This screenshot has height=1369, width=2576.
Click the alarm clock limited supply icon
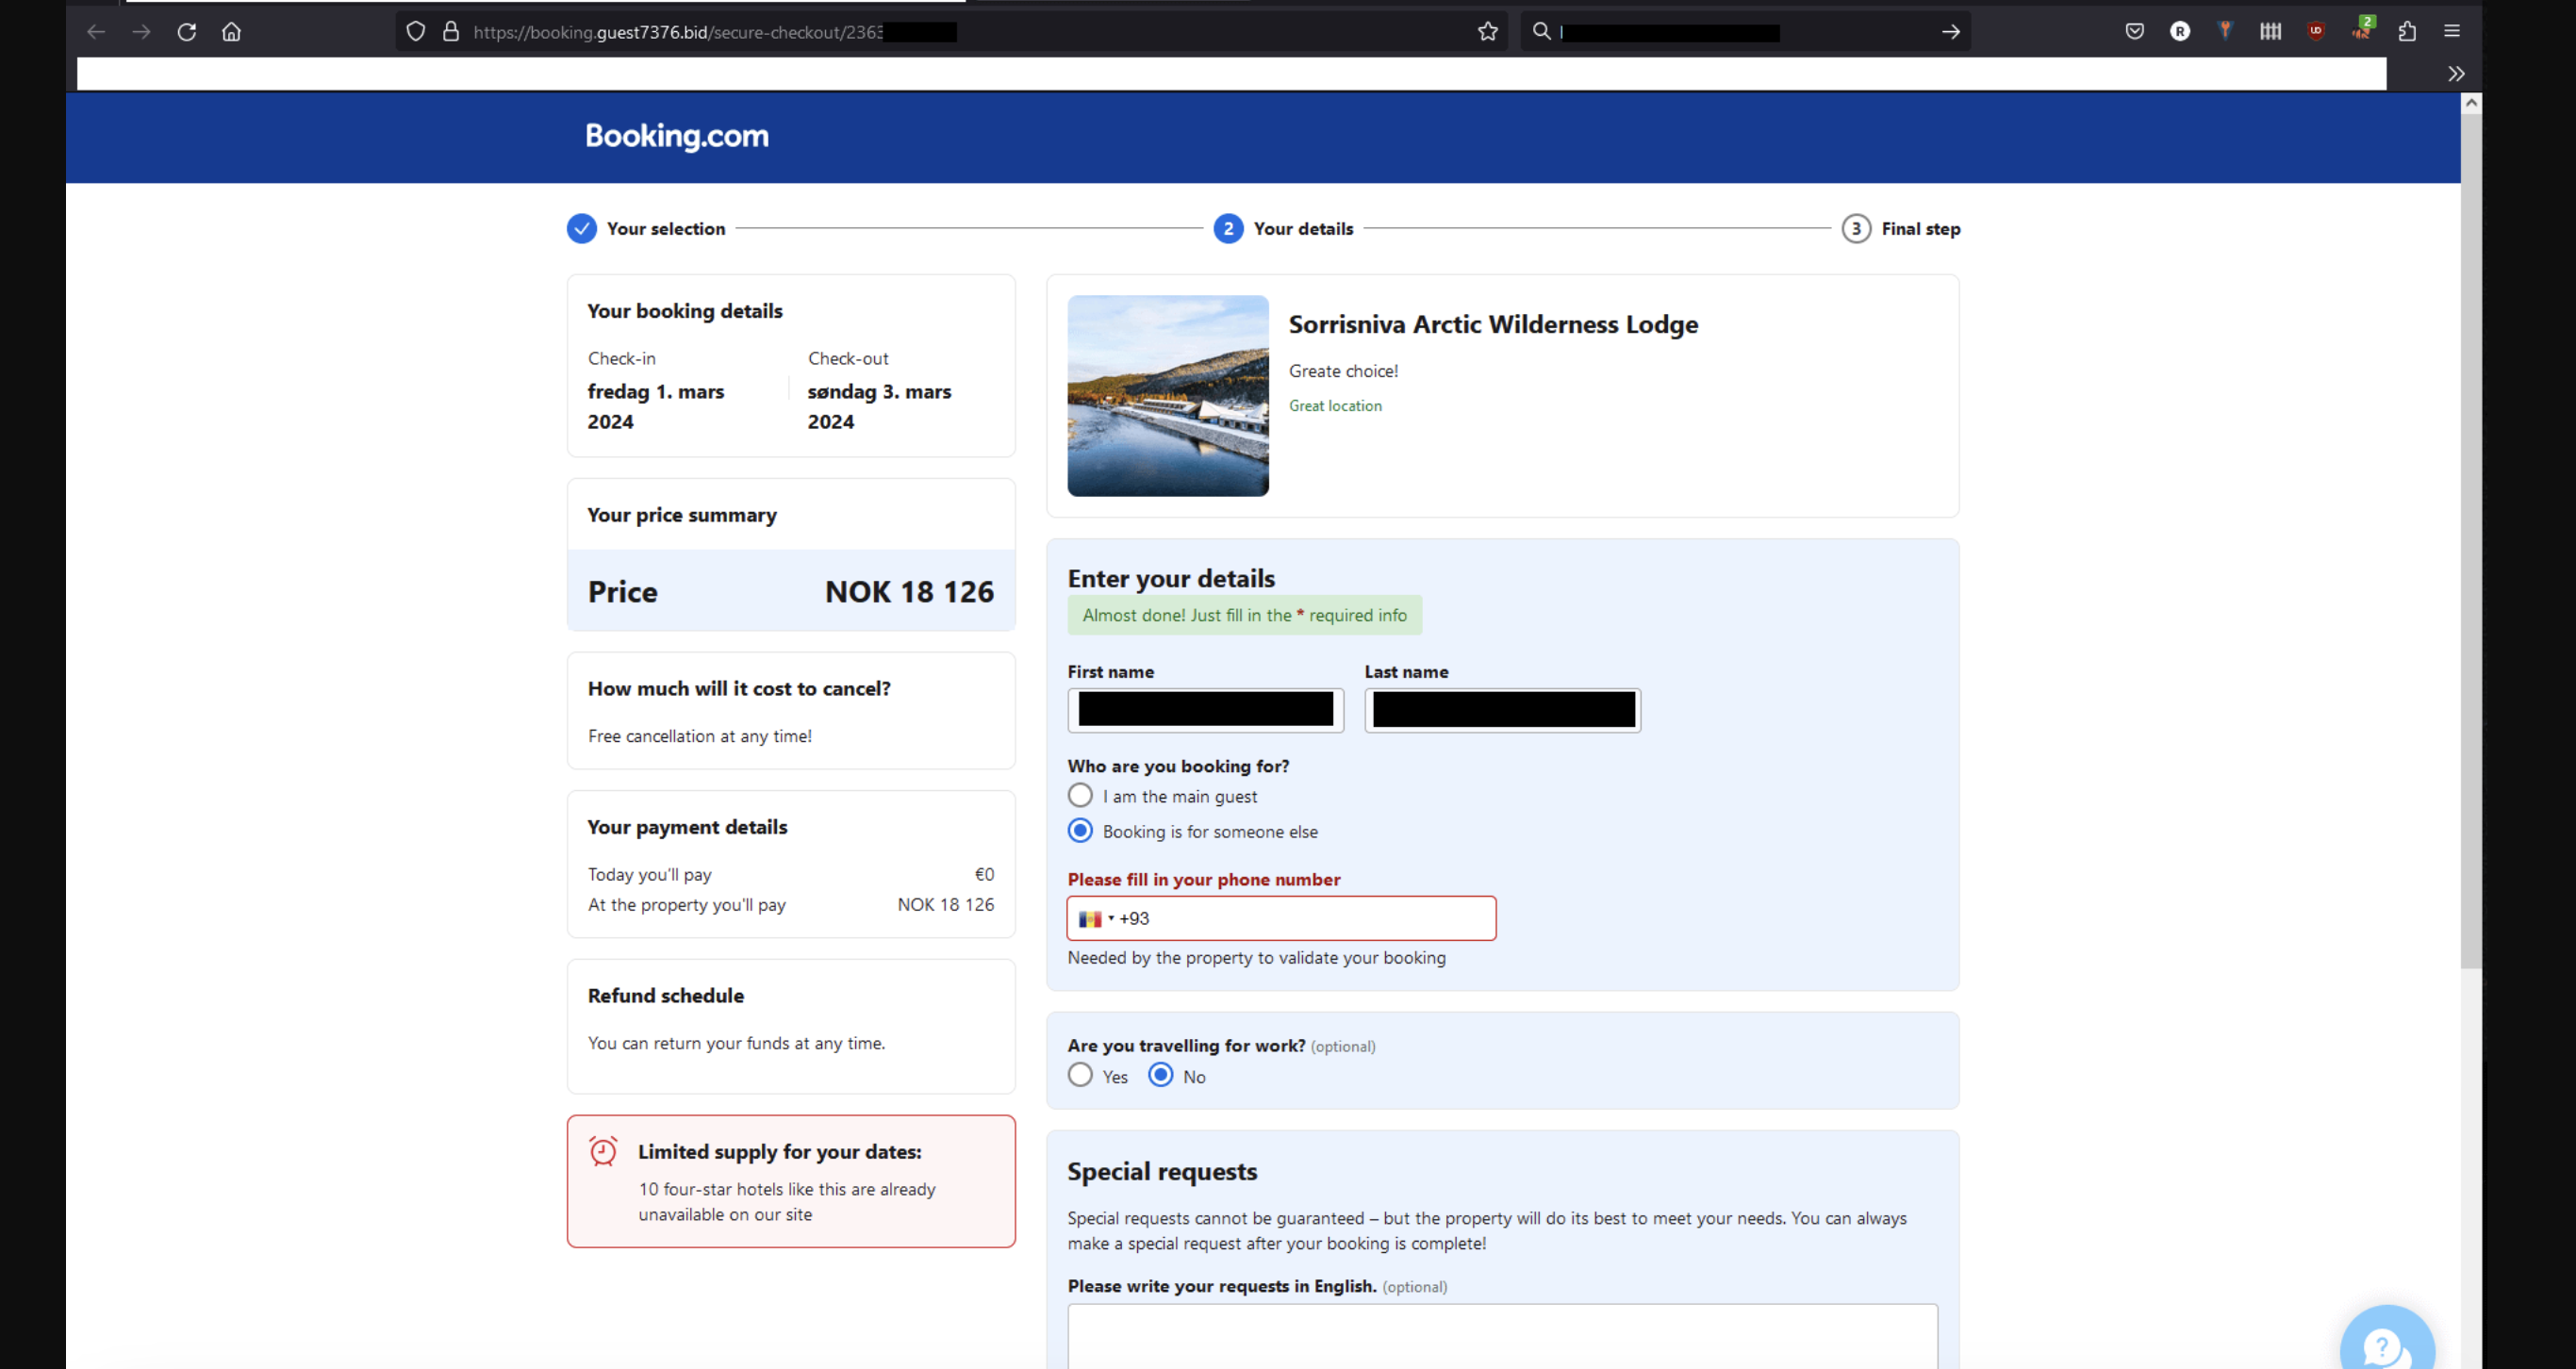point(603,1151)
